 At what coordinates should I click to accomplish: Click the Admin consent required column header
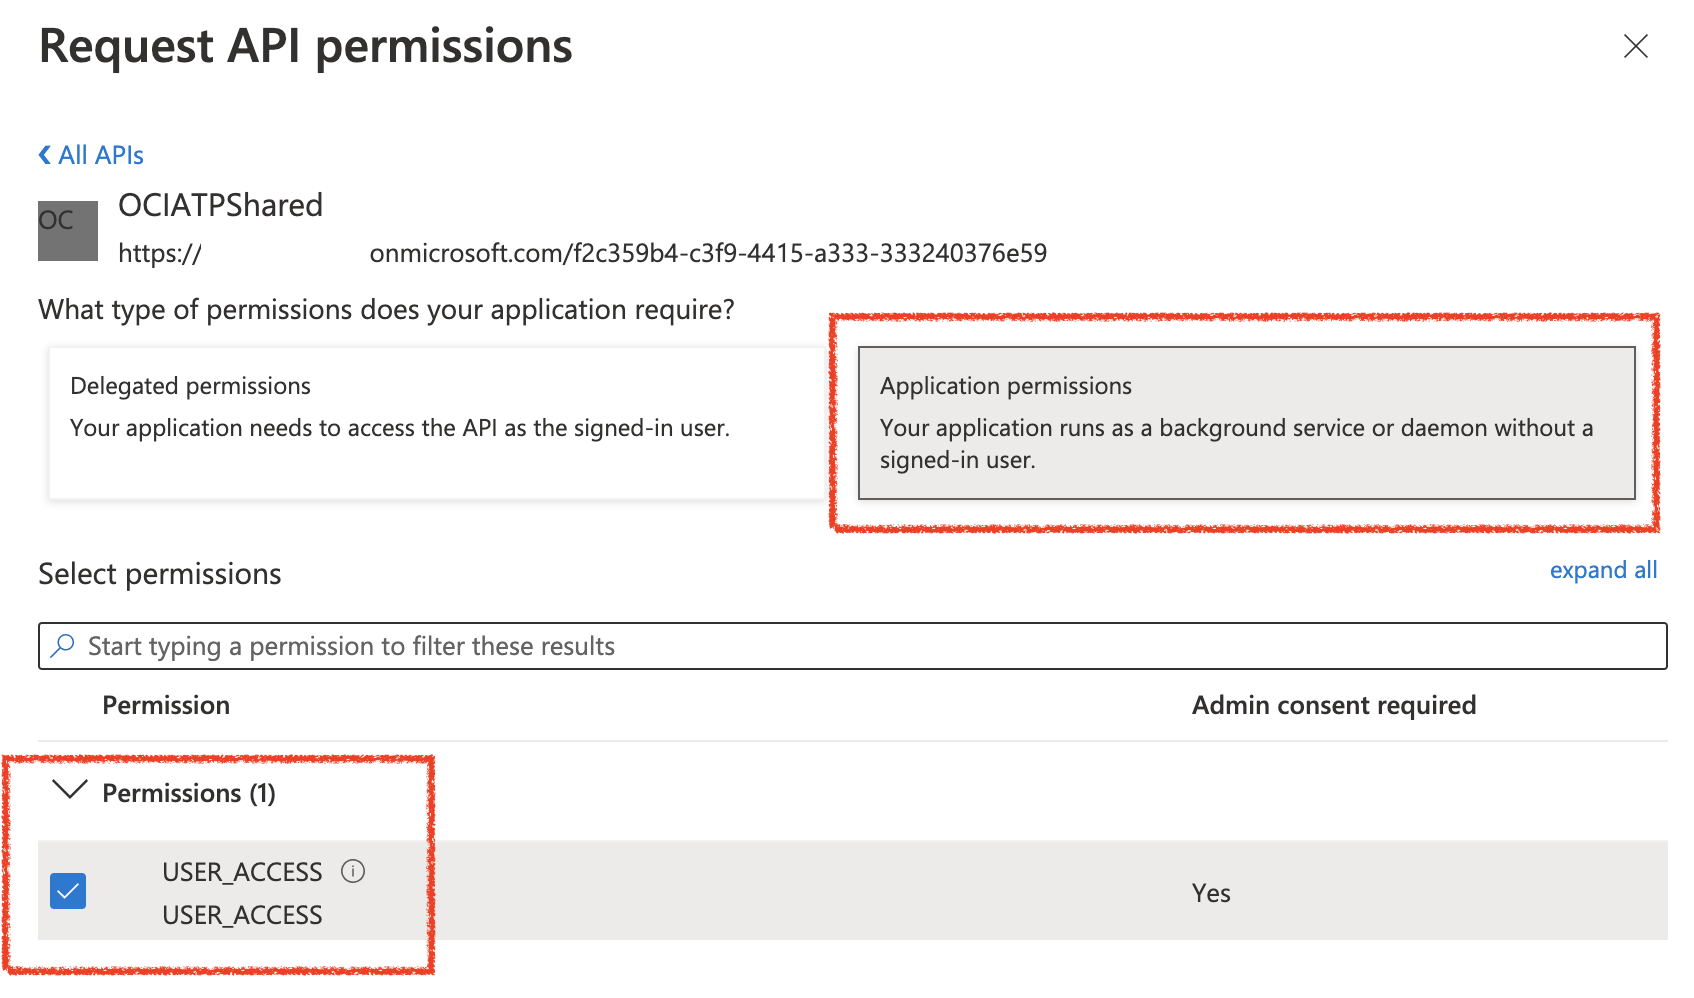point(1333,704)
